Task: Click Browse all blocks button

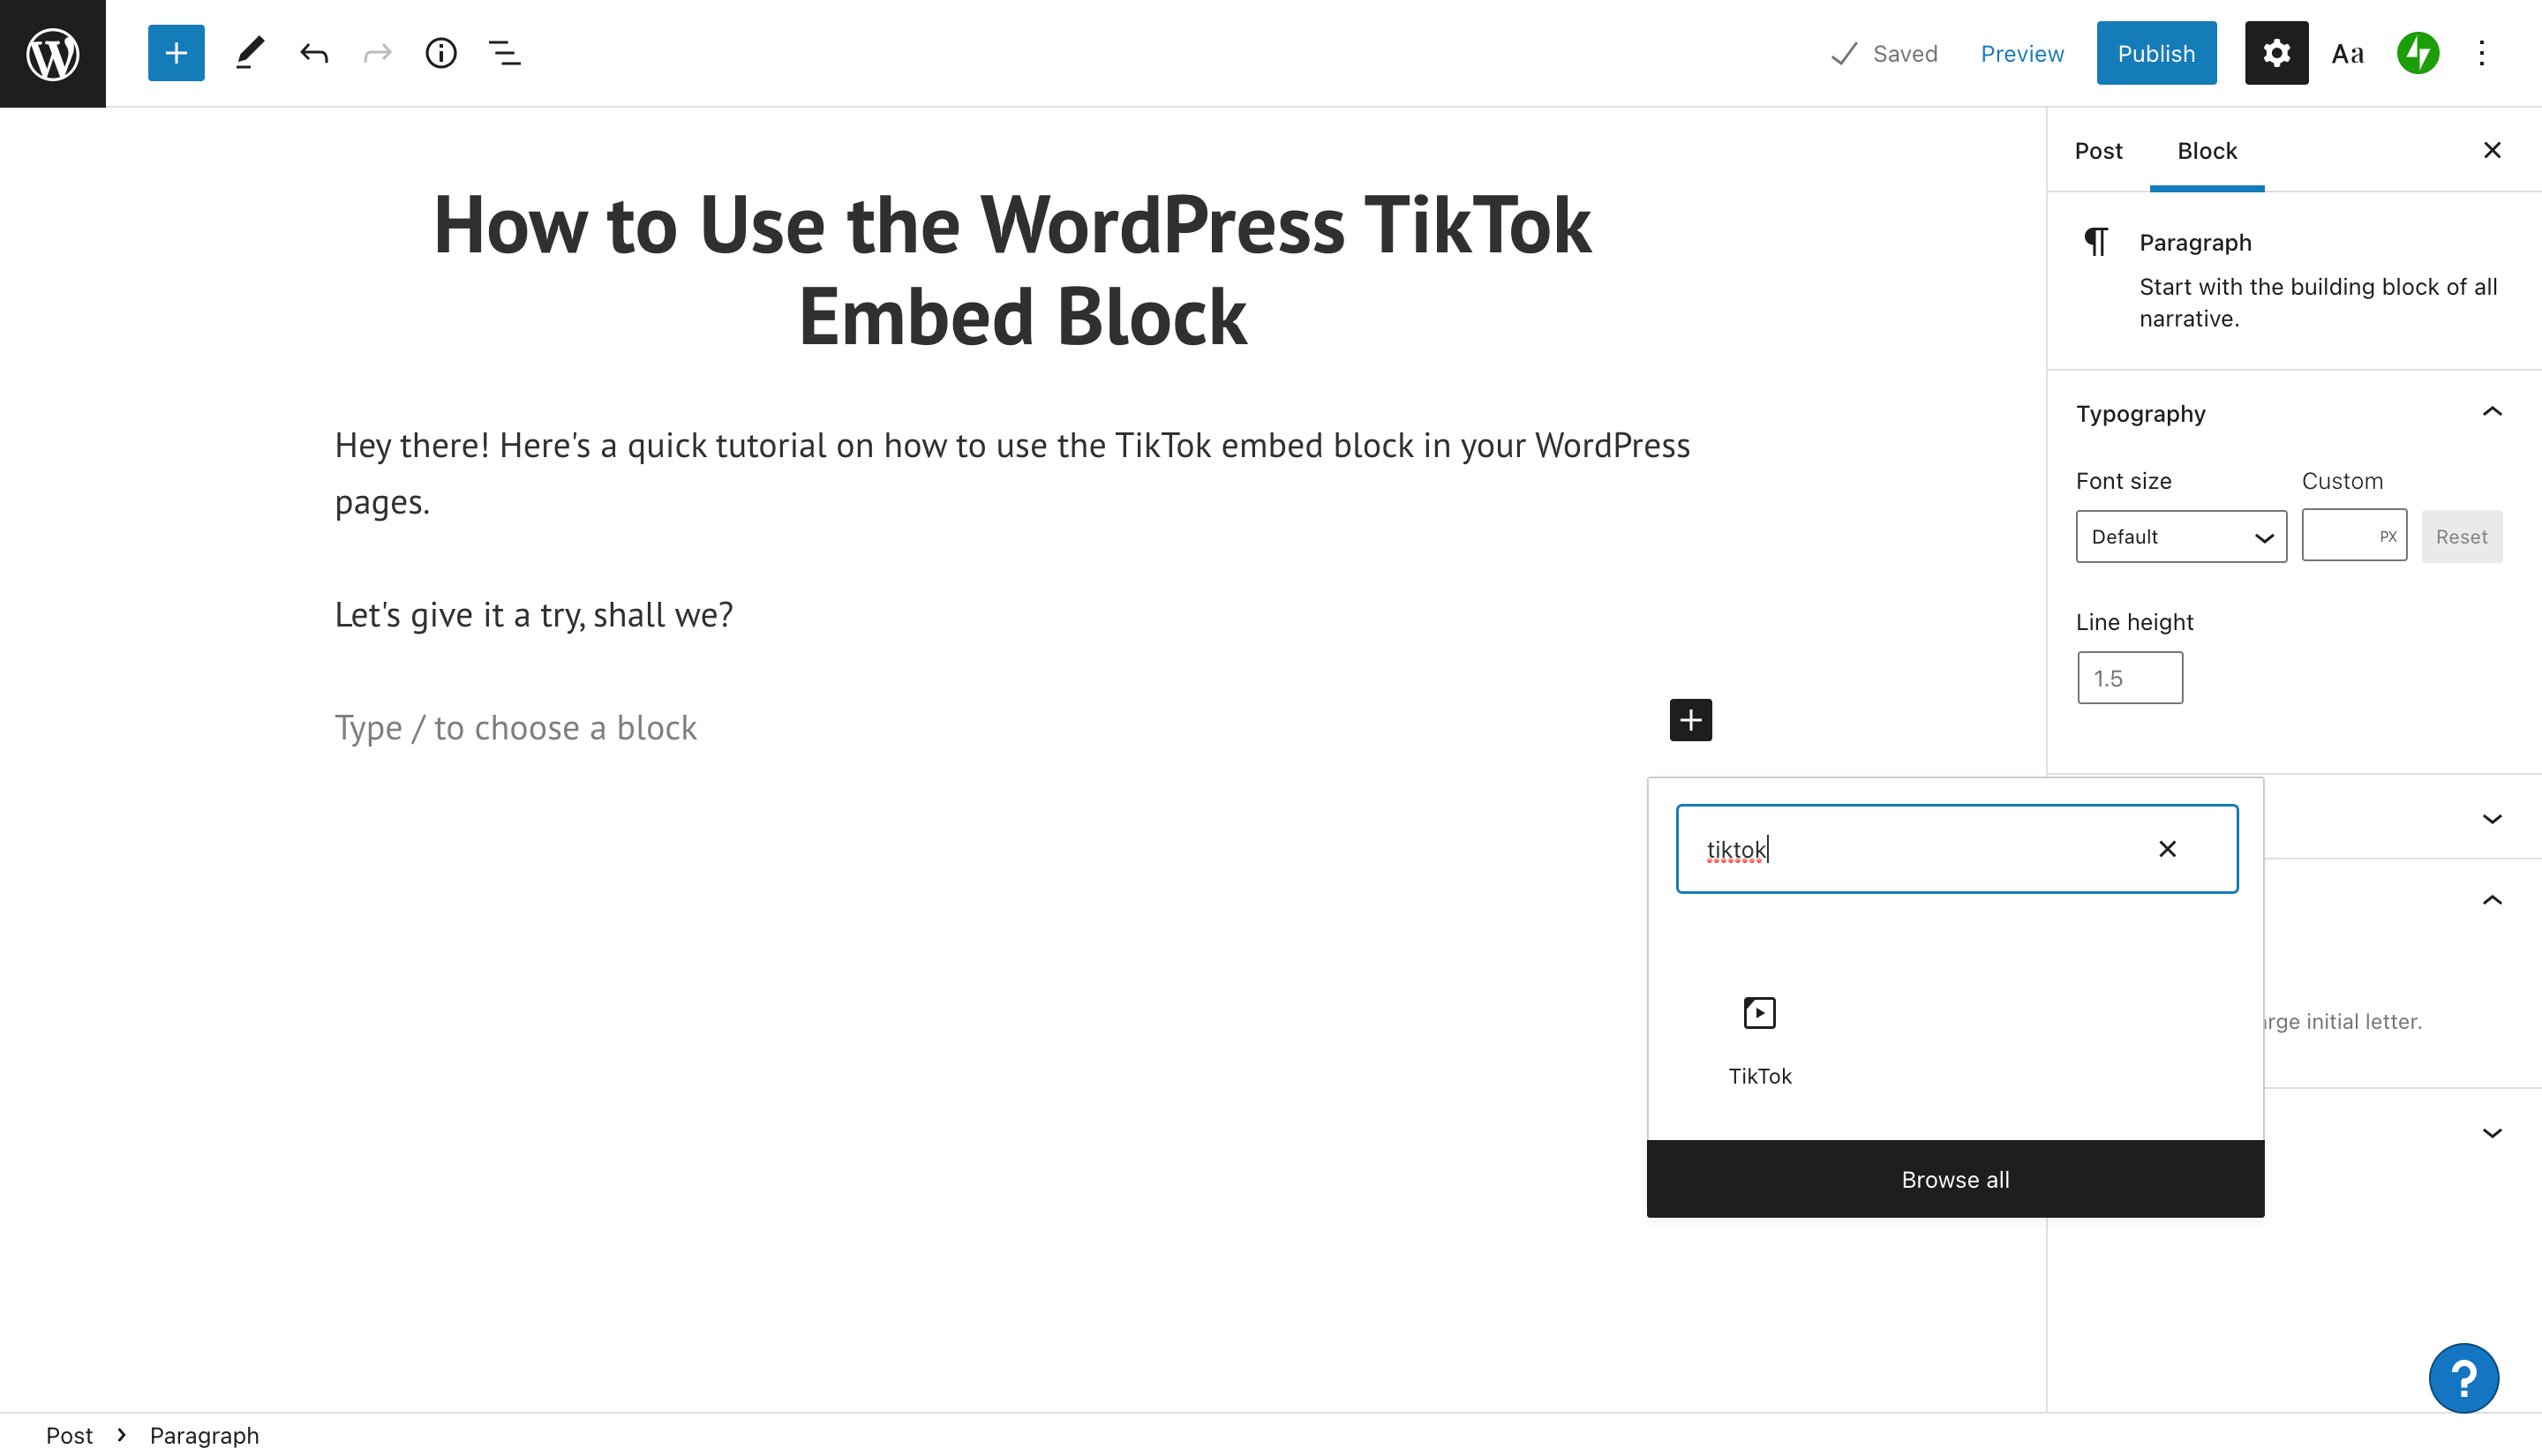Action: click(x=1955, y=1179)
